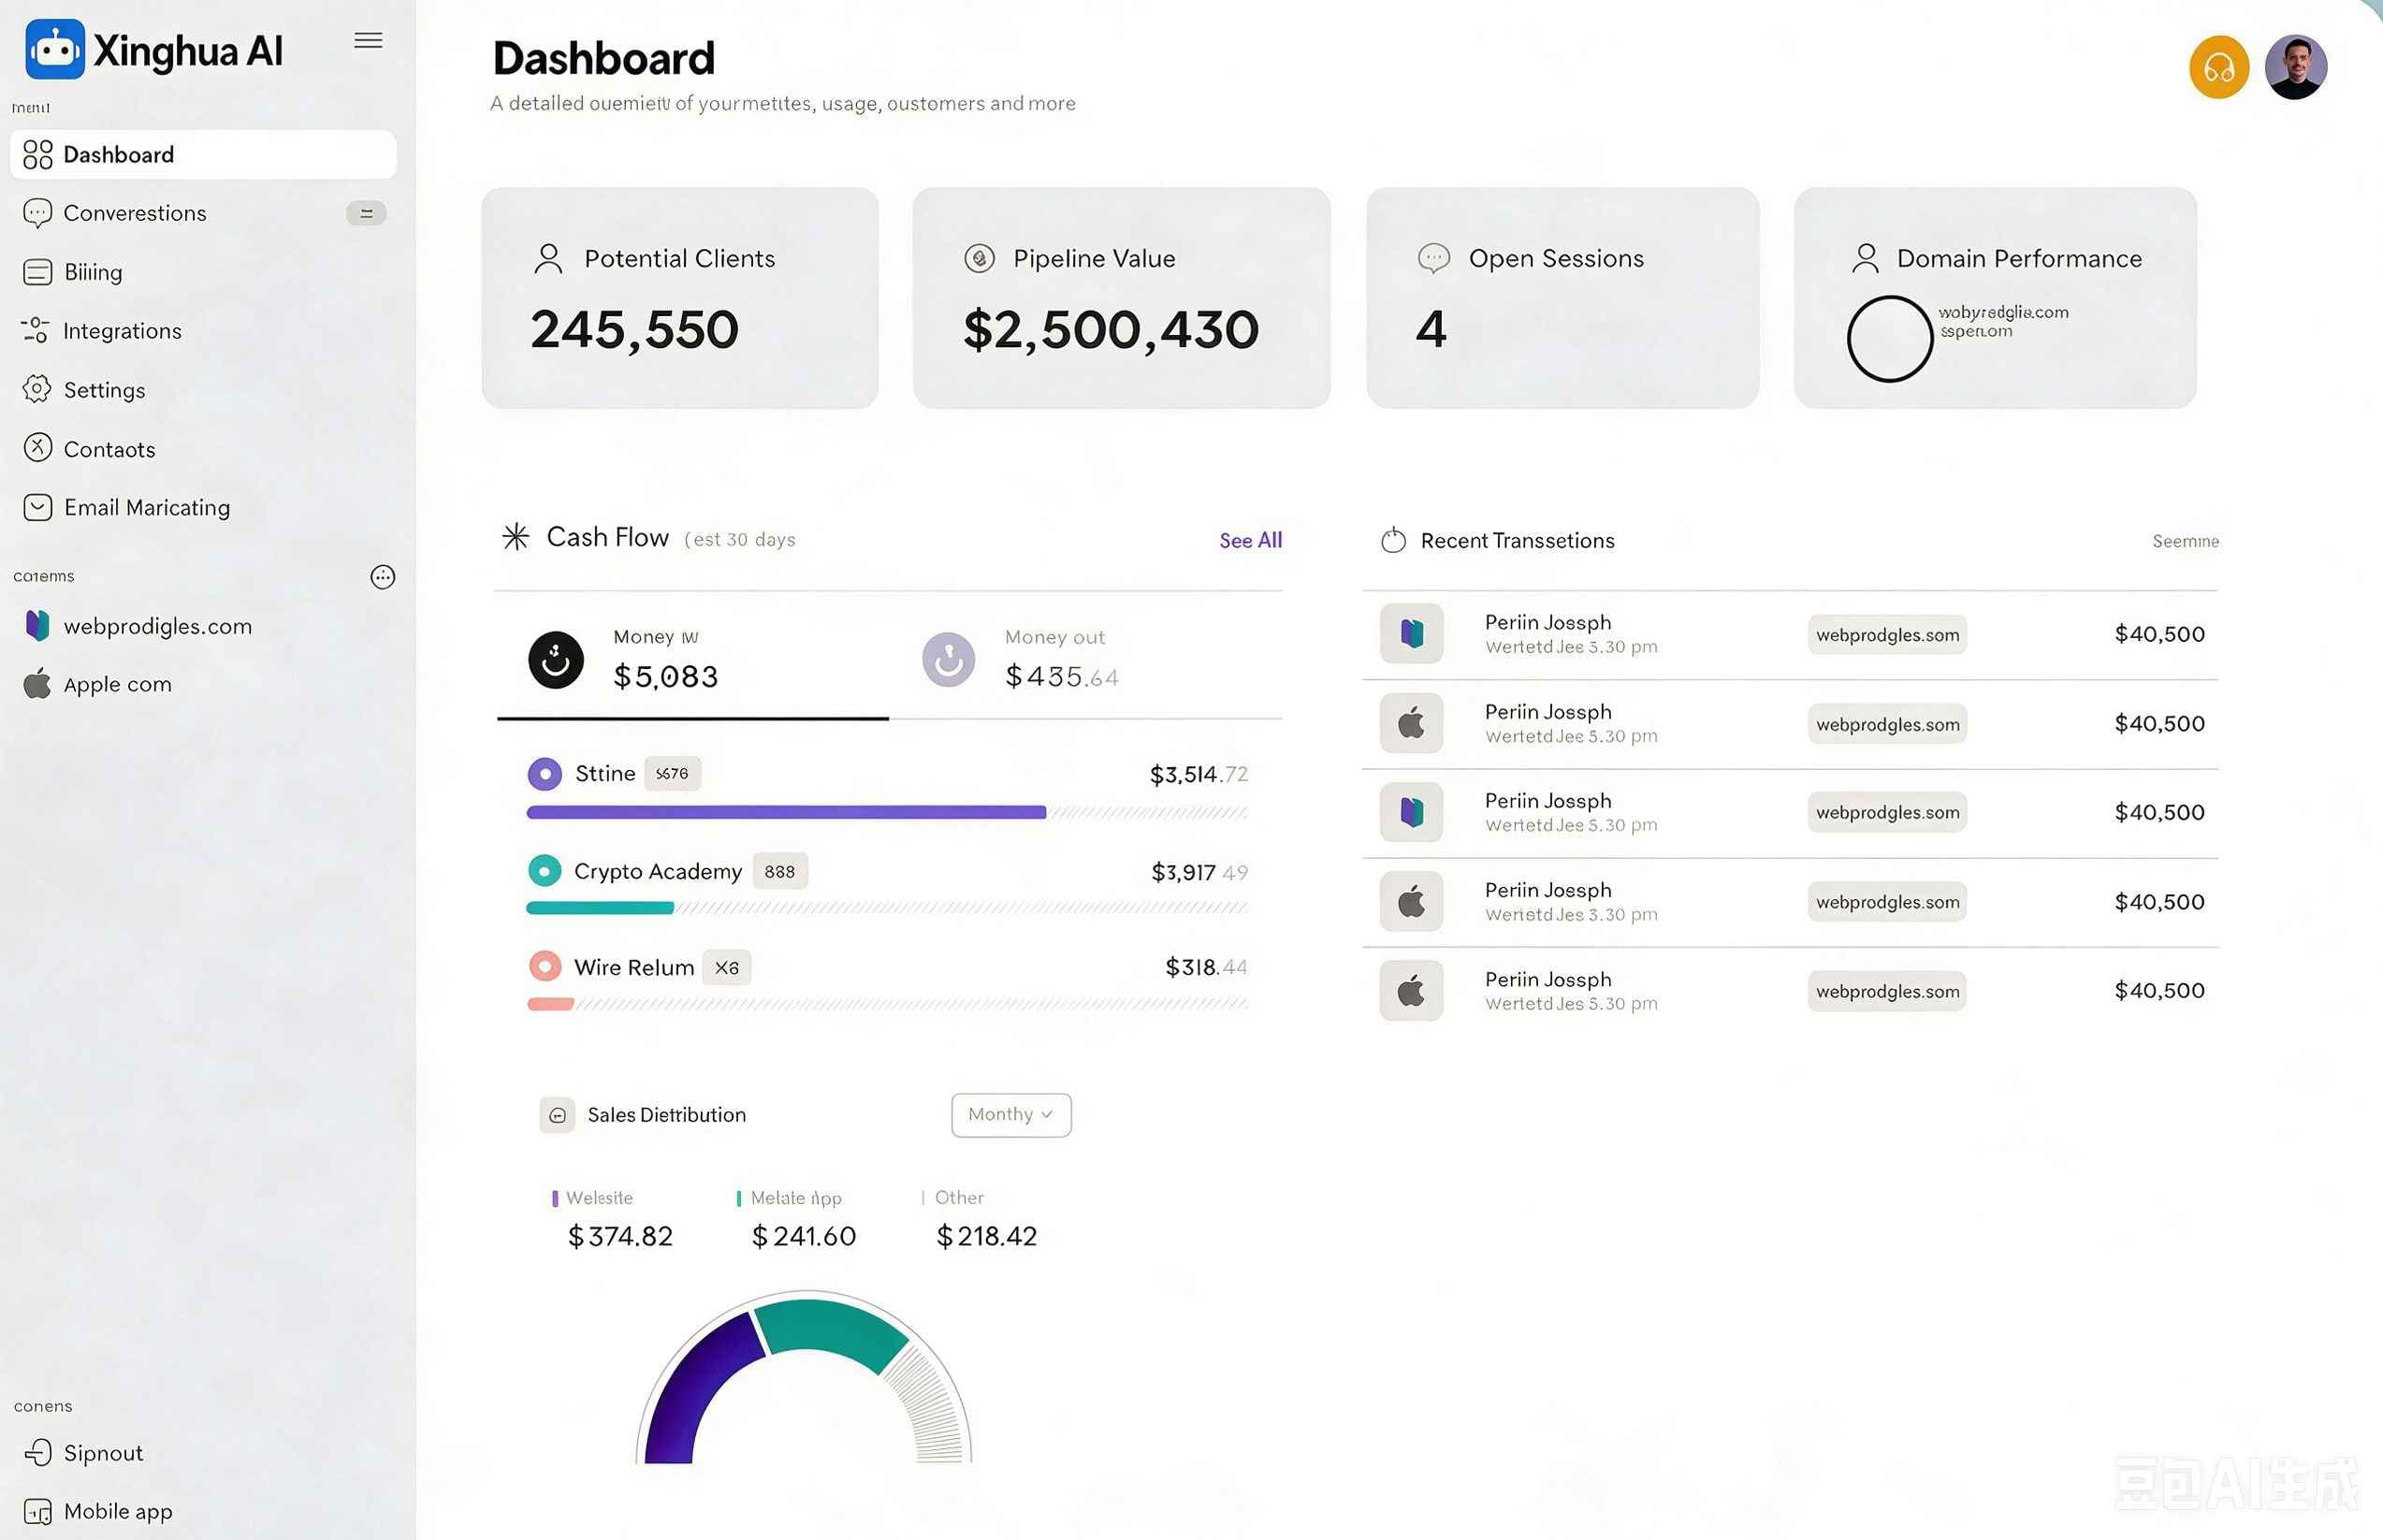Select the Stine radio circle

click(544, 774)
